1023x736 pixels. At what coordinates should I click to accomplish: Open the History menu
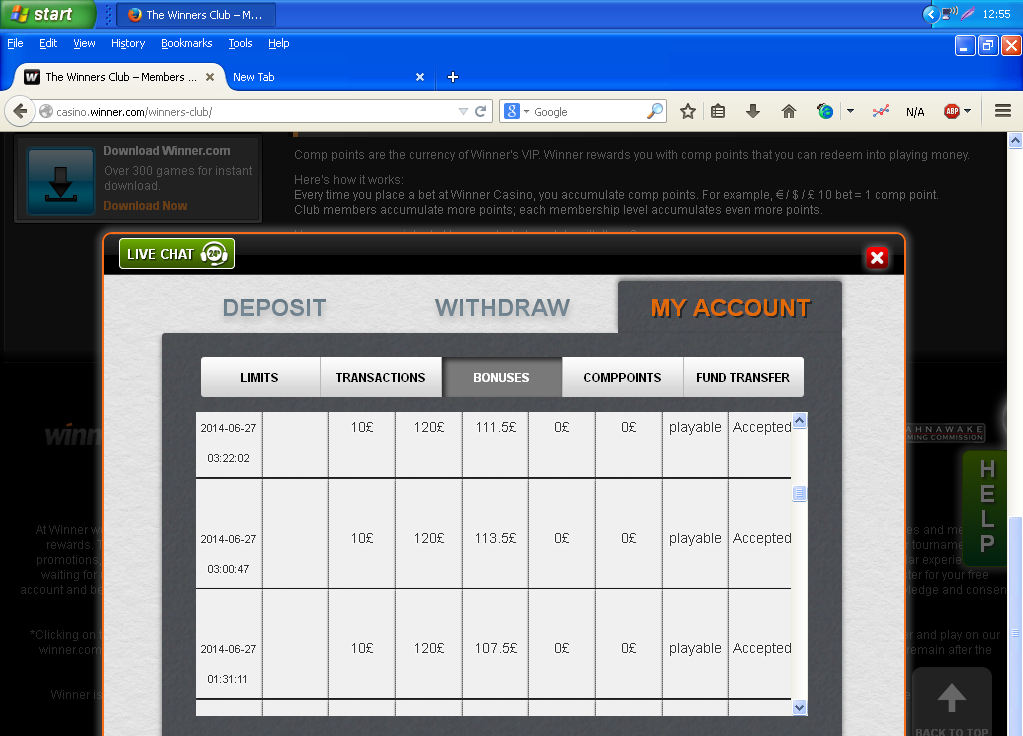[x=128, y=43]
